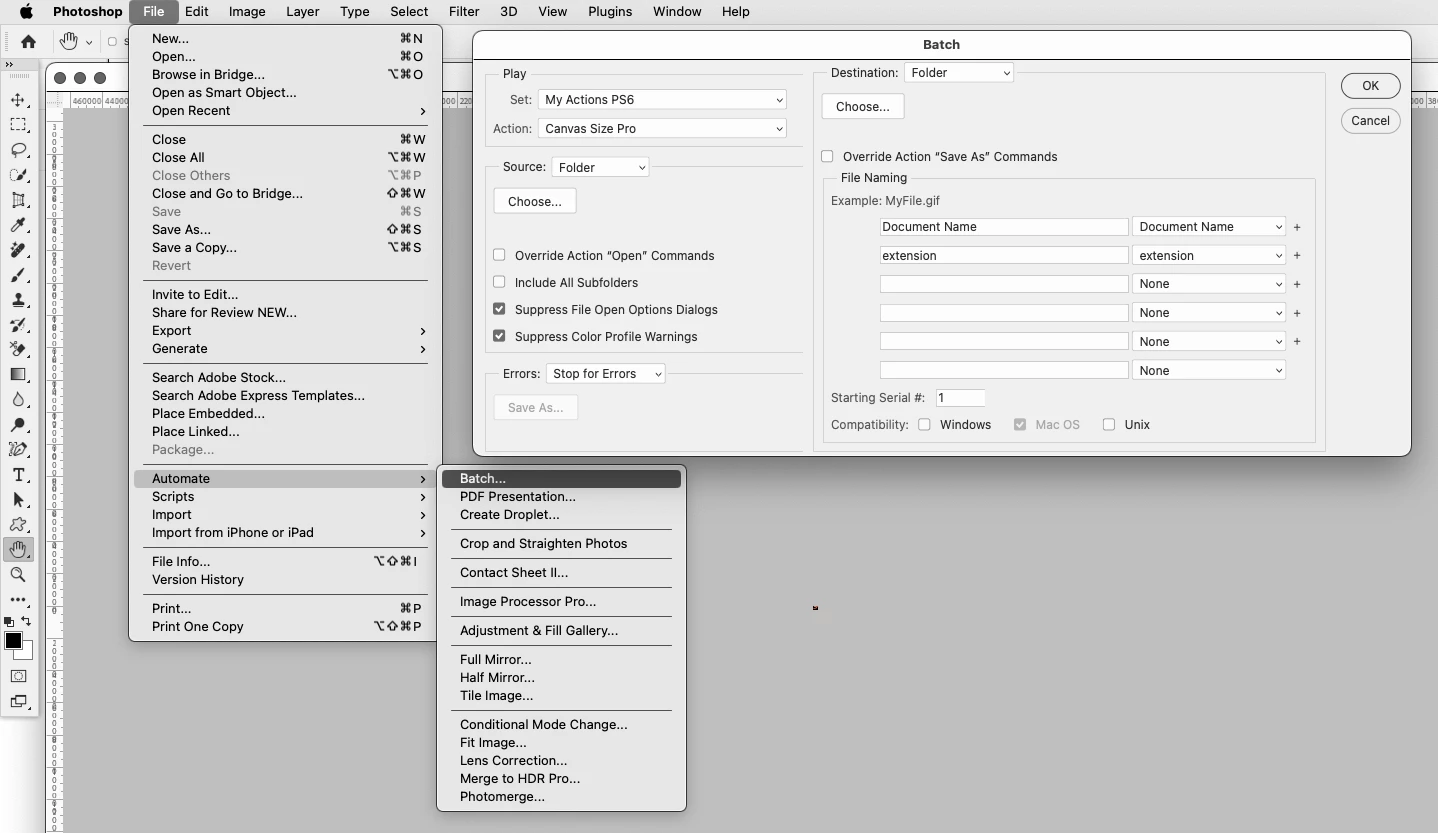Screen dimensions: 1438x833
Task: Choose Photomerge... from Automate submenu
Action: click(561, 796)
